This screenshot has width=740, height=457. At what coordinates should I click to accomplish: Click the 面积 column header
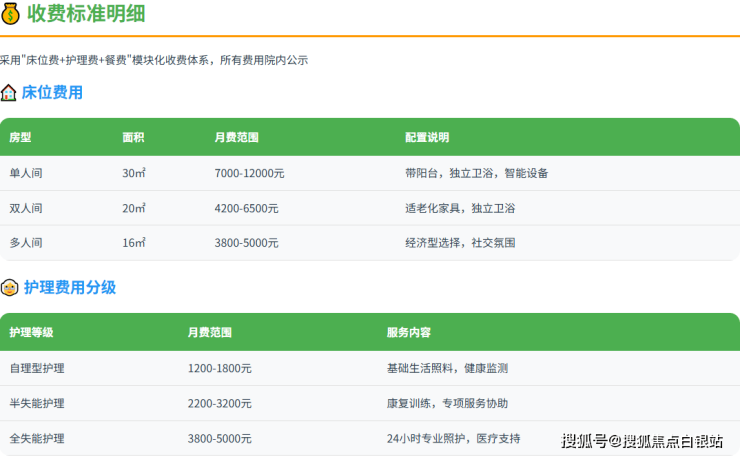coord(134,138)
